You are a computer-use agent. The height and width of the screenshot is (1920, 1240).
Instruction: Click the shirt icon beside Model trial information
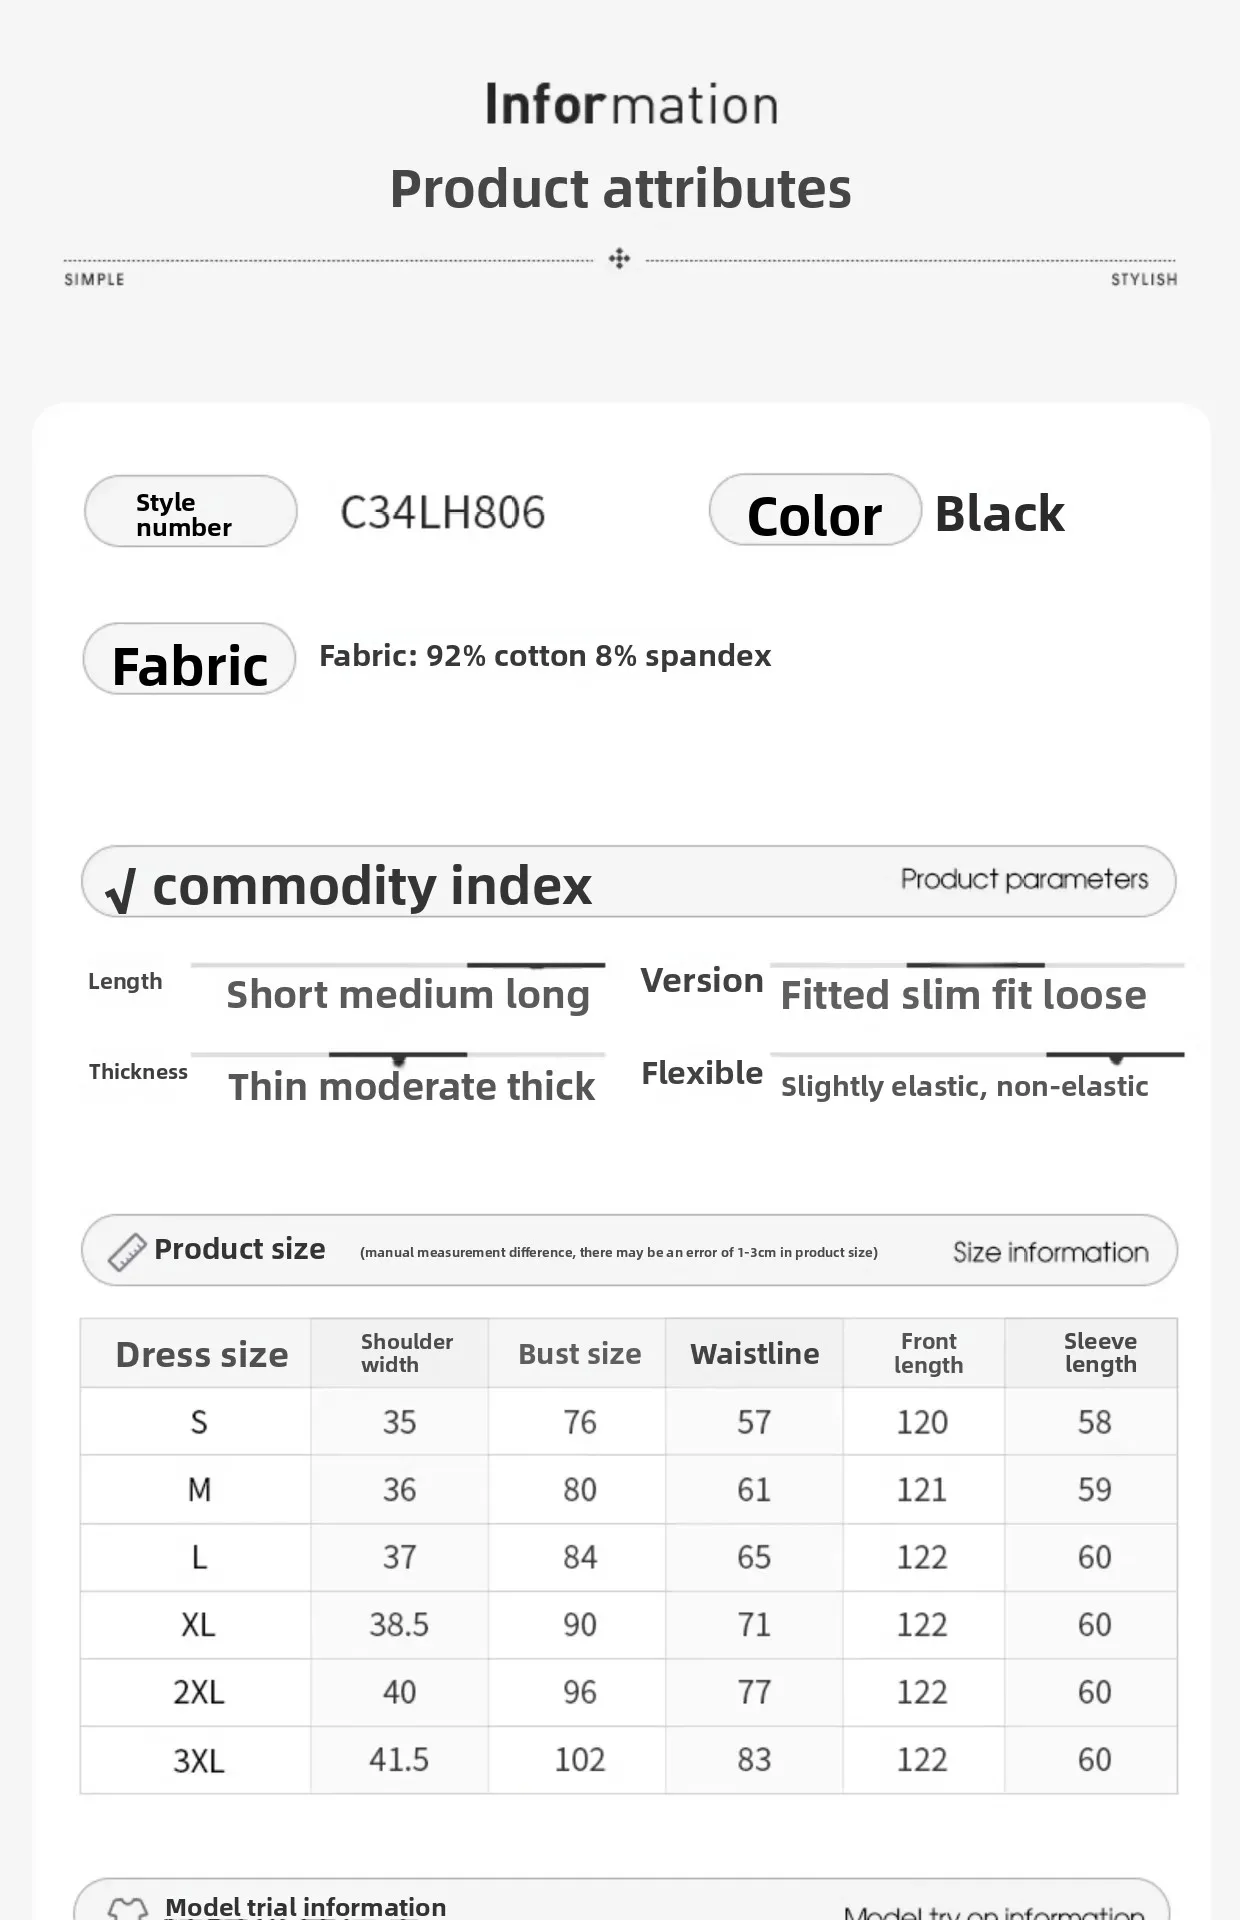point(127,1908)
